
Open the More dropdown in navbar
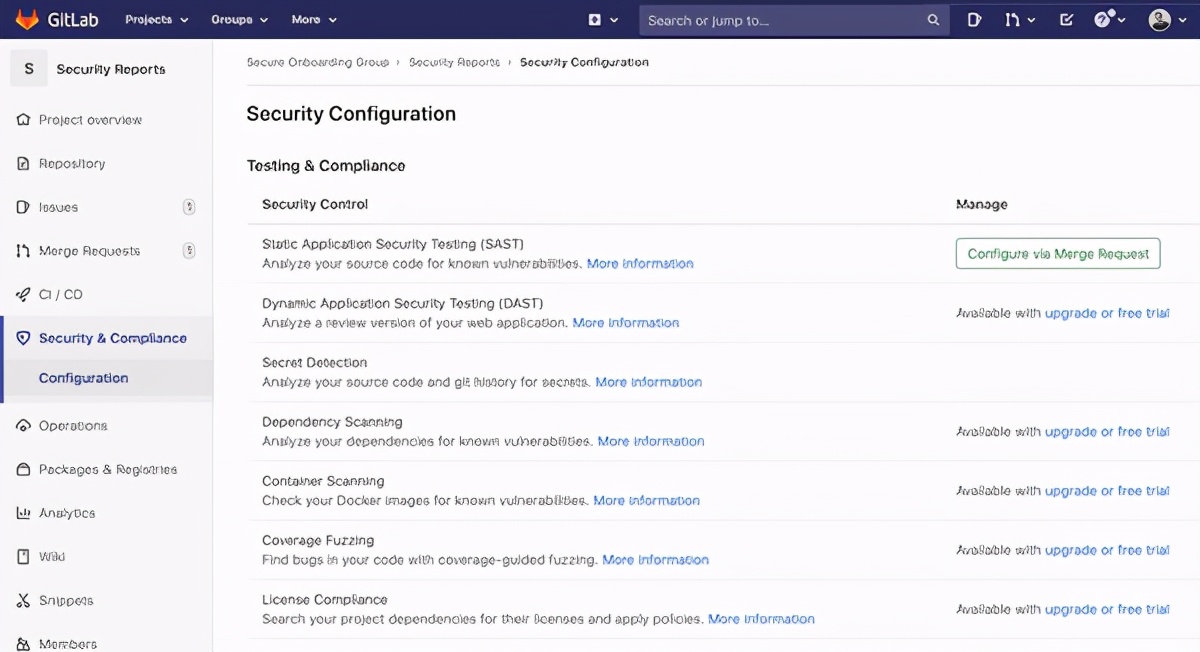point(314,20)
